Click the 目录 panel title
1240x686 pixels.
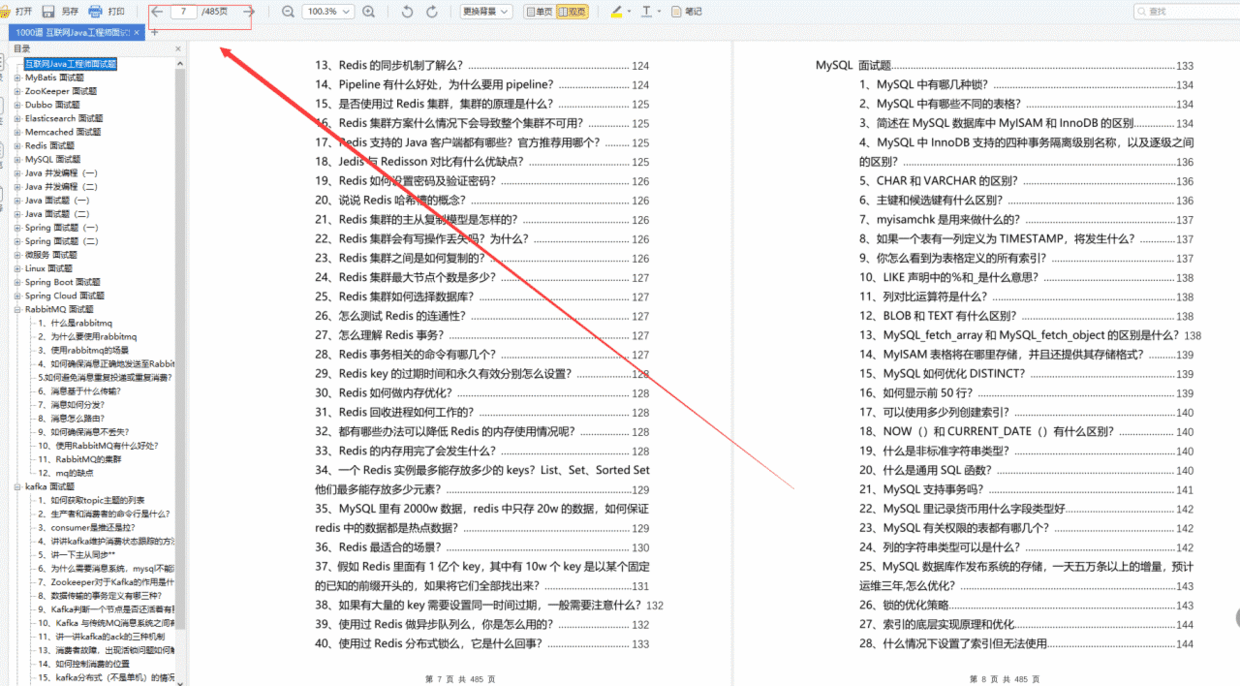(x=21, y=48)
